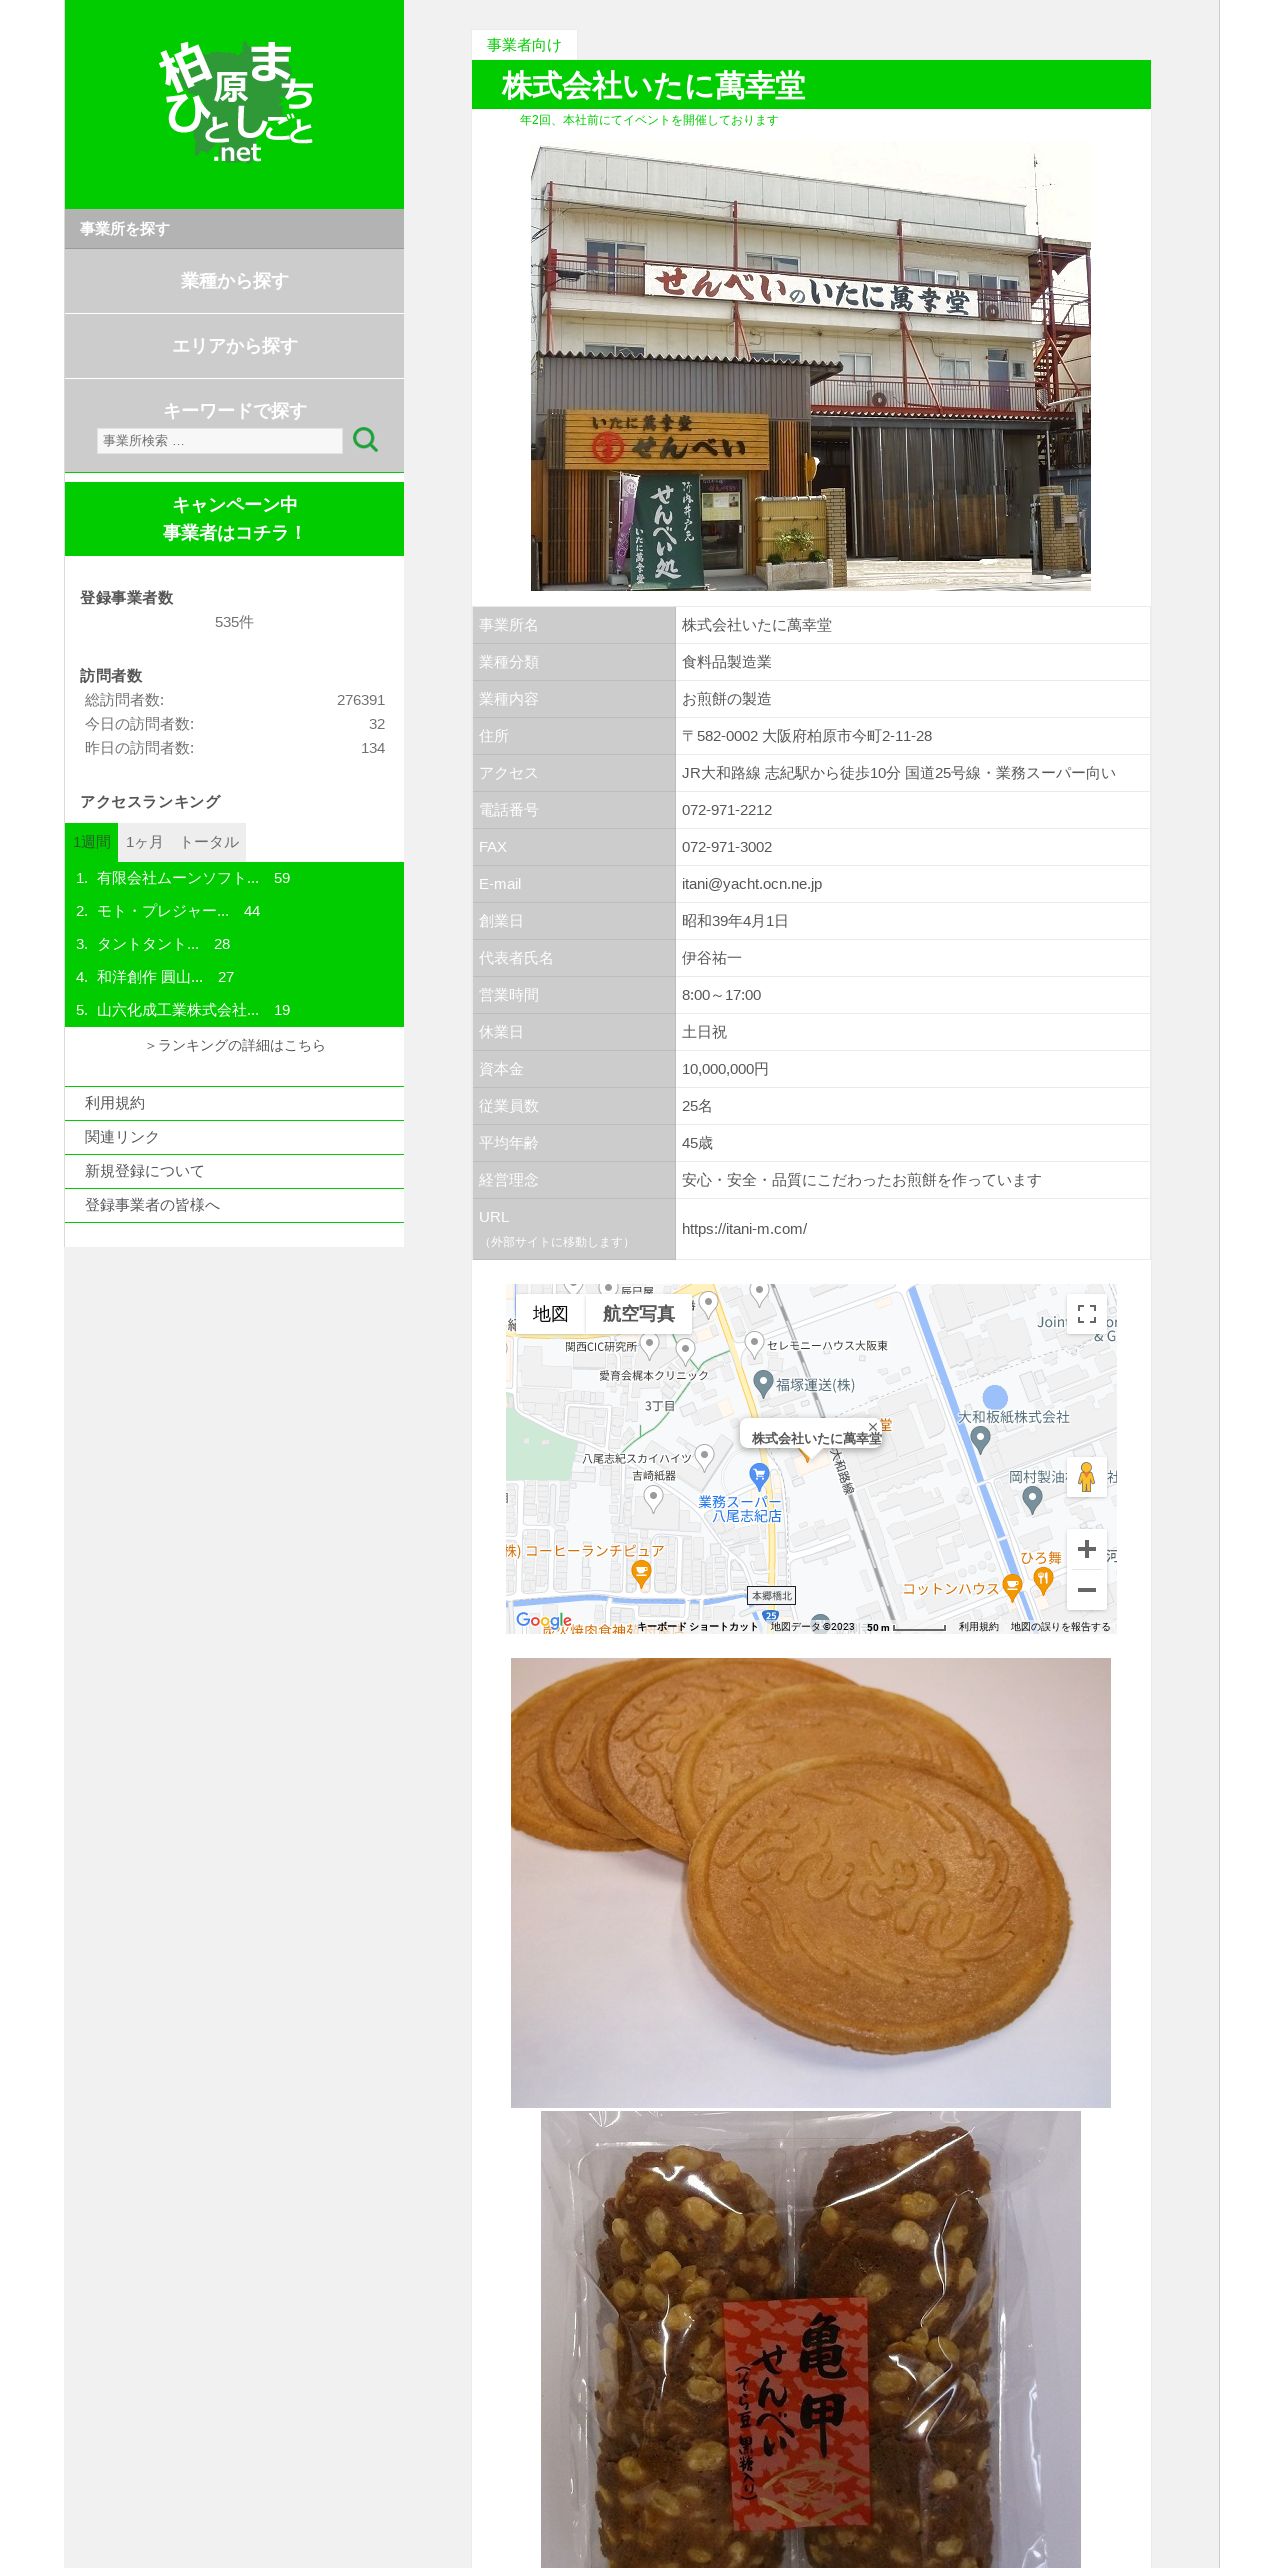The height and width of the screenshot is (2568, 1284).
Task: Click the building storefront photo
Action: pos(810,367)
